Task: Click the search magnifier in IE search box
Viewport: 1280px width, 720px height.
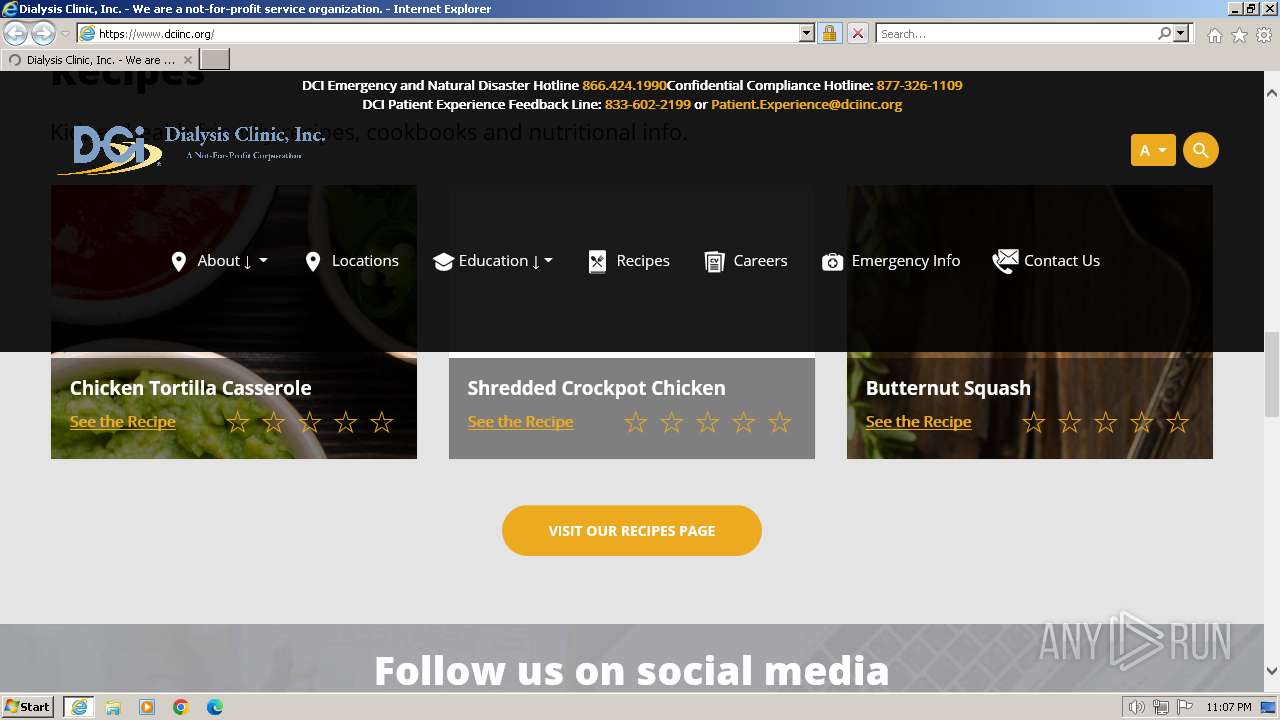Action: tap(1164, 33)
